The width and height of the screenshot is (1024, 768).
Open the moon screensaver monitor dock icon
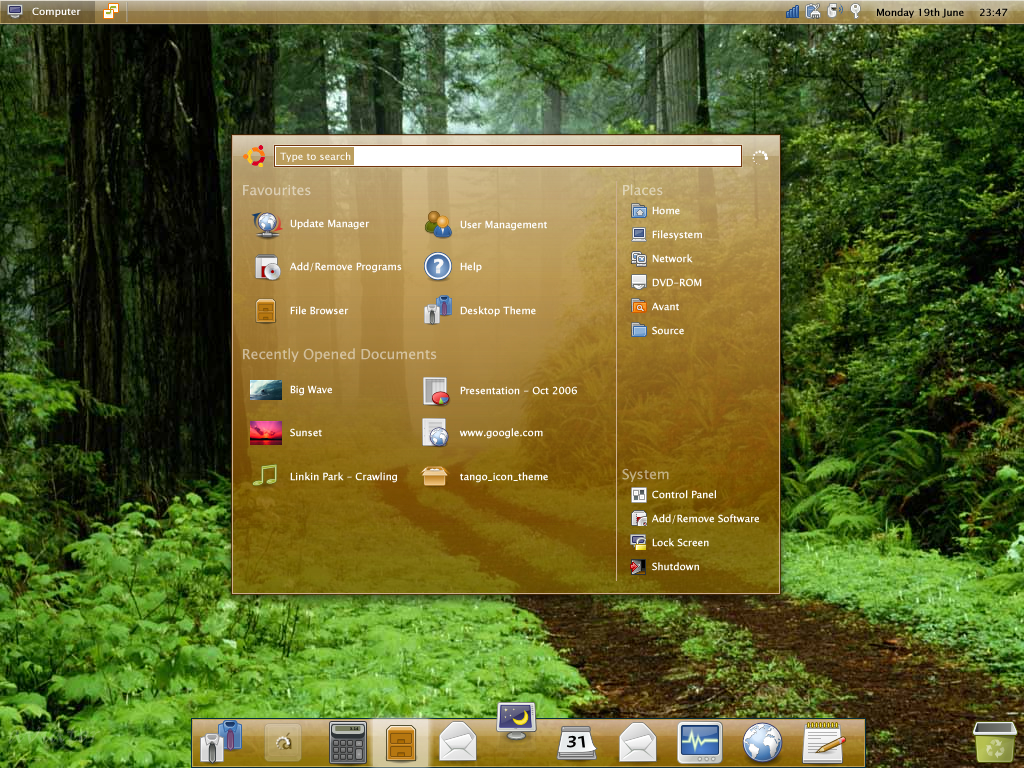pyautogui.click(x=517, y=721)
